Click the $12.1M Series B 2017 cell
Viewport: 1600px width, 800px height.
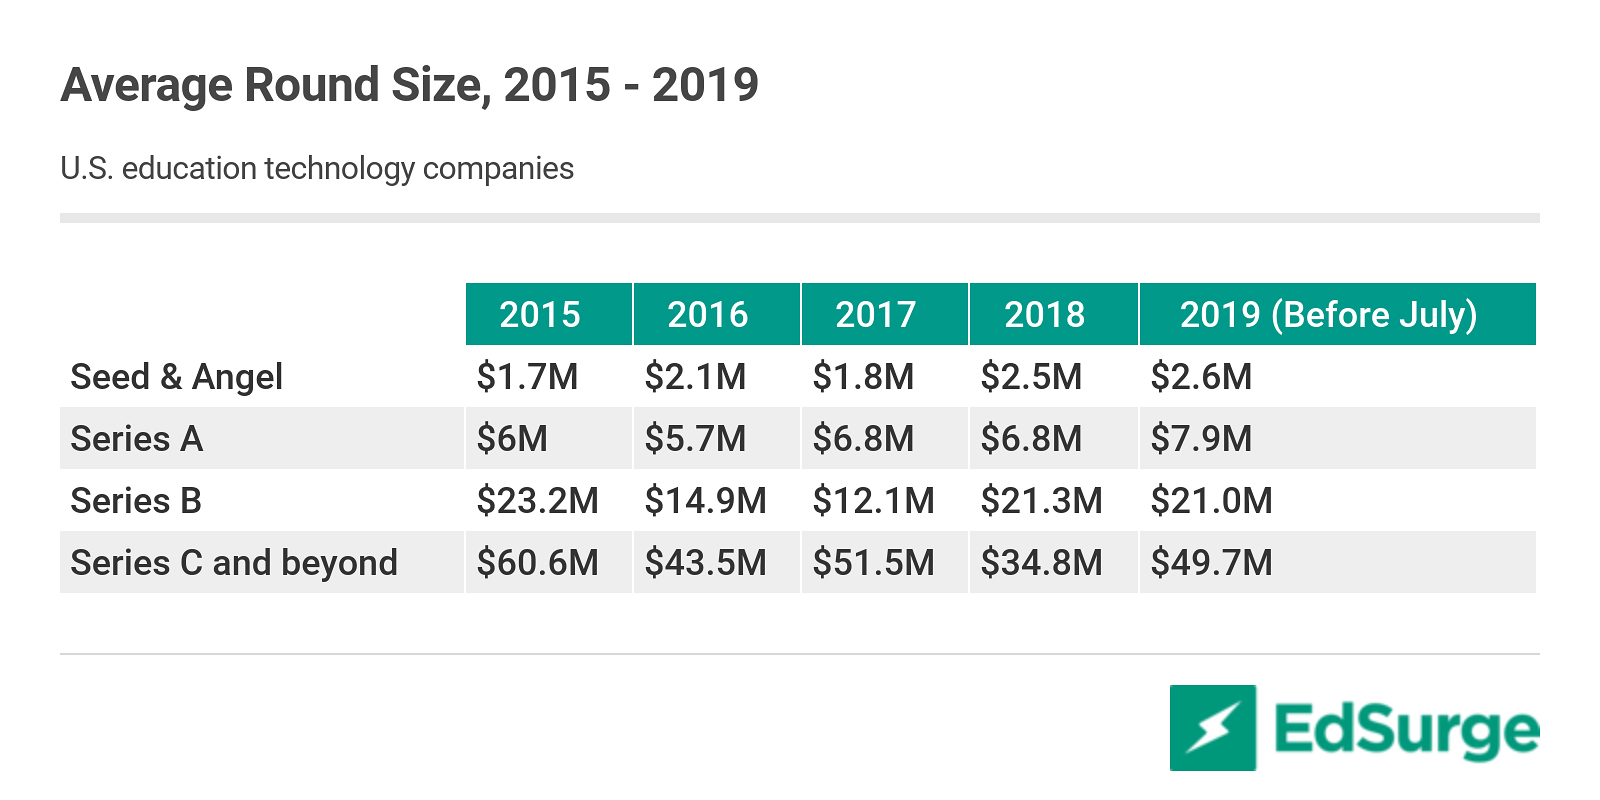[885, 500]
